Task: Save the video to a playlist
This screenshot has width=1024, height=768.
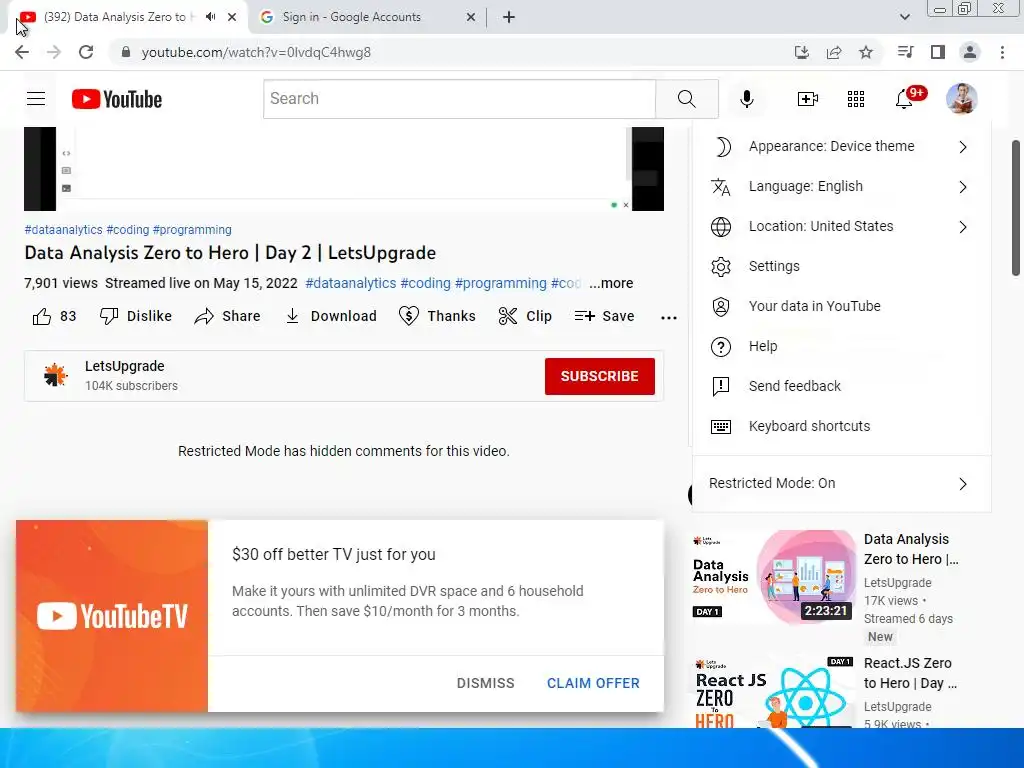Action: (604, 316)
